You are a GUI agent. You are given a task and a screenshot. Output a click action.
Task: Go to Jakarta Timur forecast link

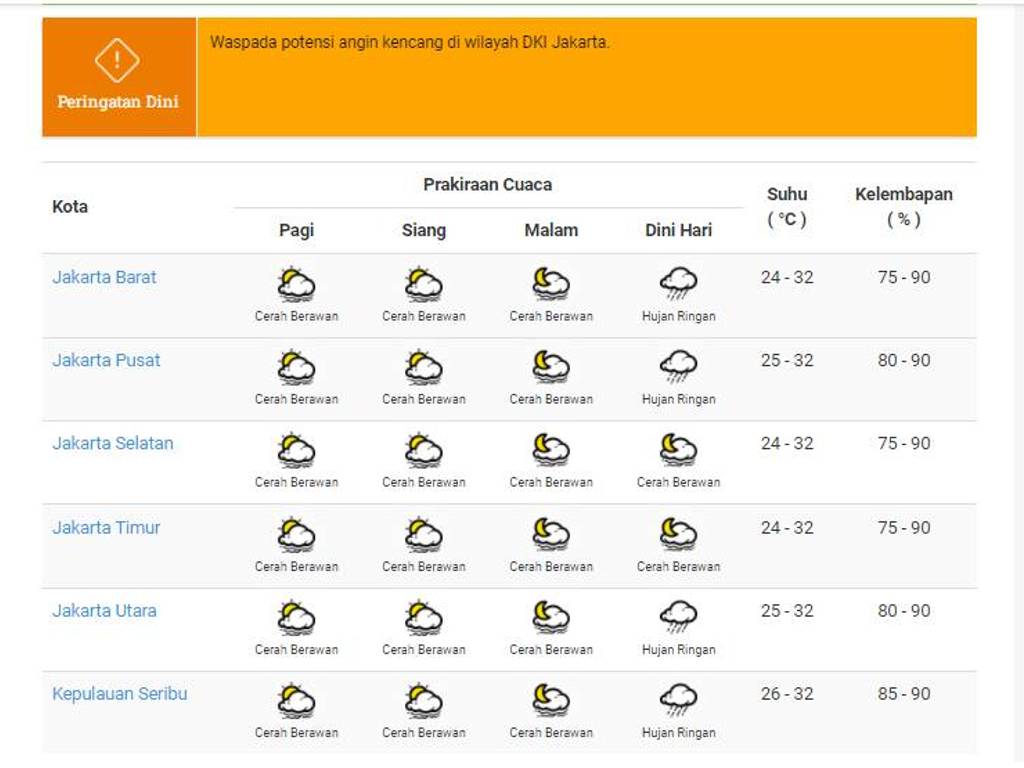point(106,527)
